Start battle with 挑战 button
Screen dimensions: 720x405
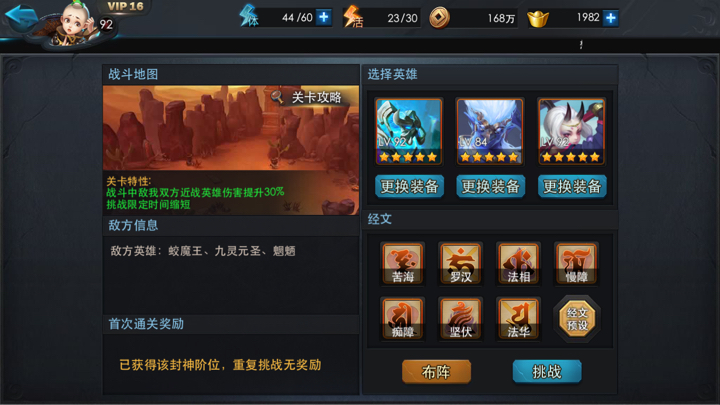(x=547, y=371)
